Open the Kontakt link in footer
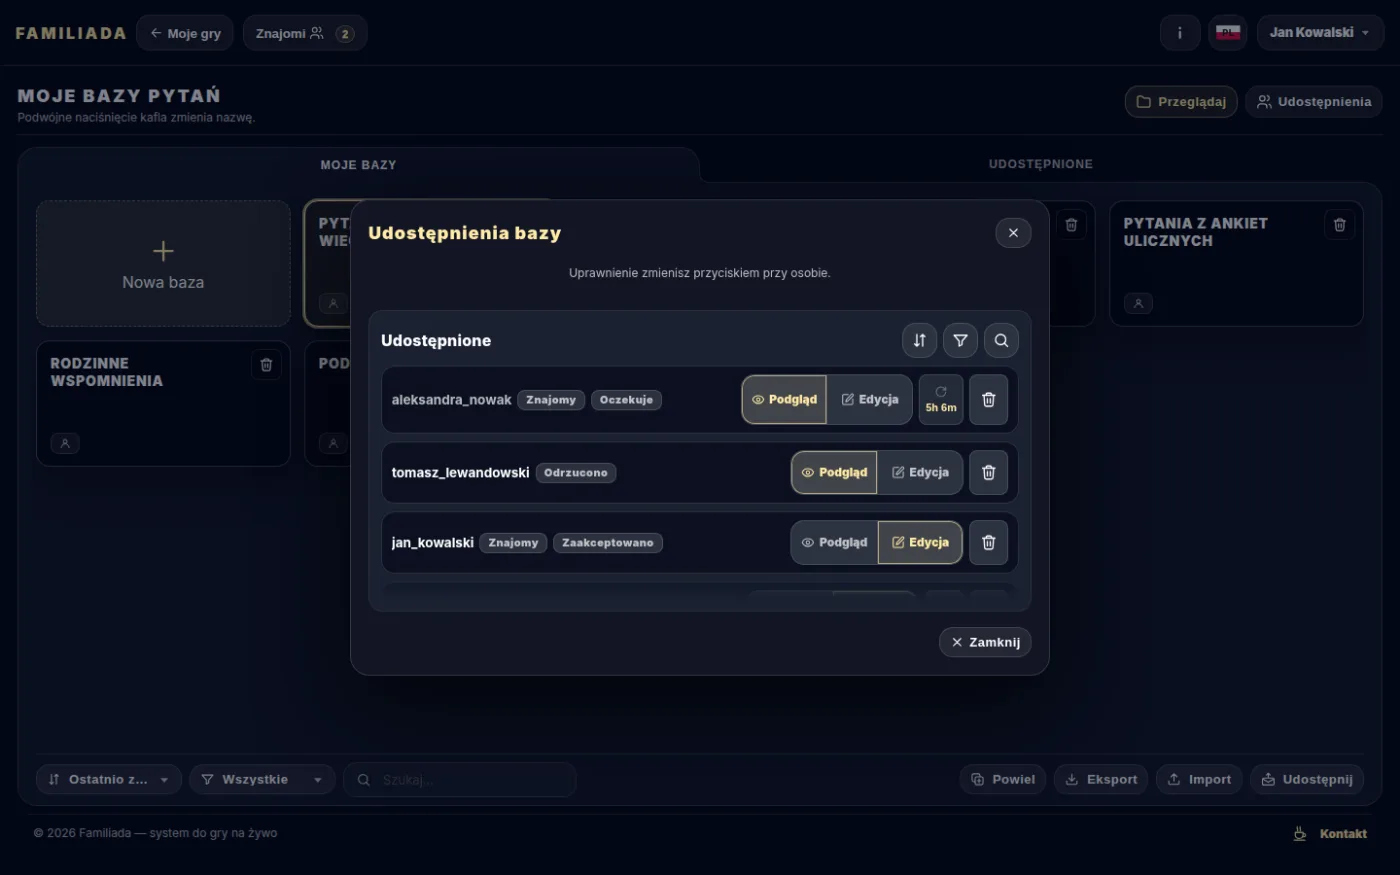Viewport: 1400px width, 875px height. [x=1343, y=834]
